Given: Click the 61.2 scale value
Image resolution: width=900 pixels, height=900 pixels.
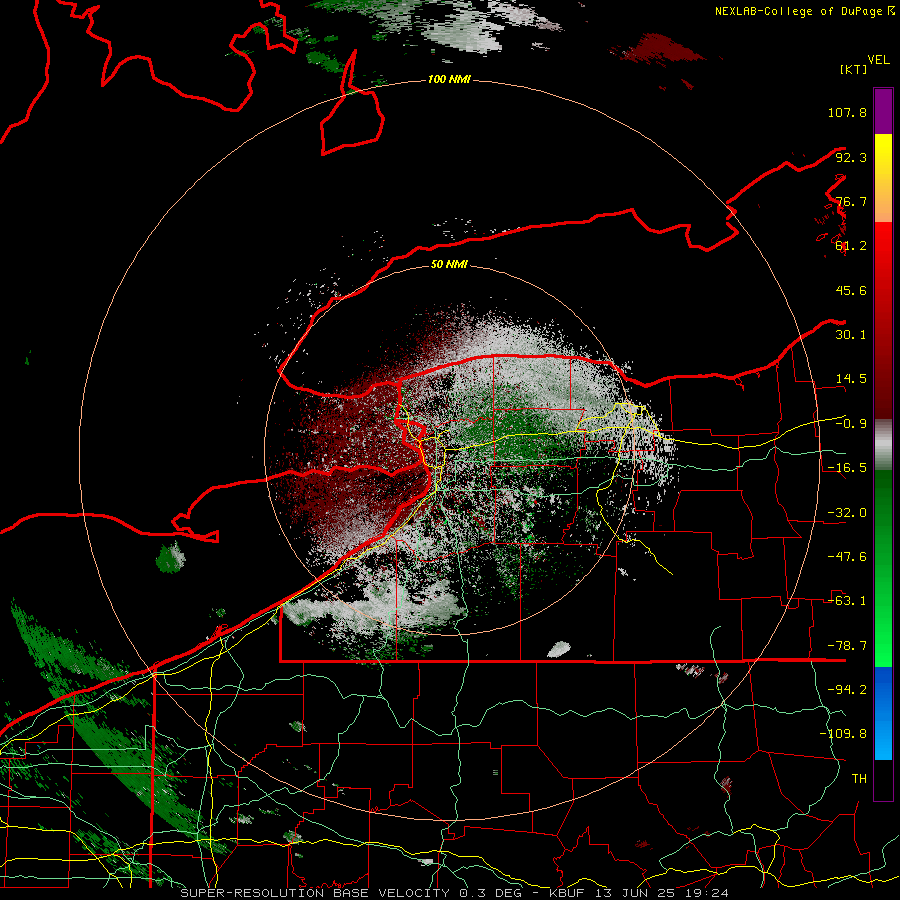Looking at the screenshot, I should tap(851, 246).
